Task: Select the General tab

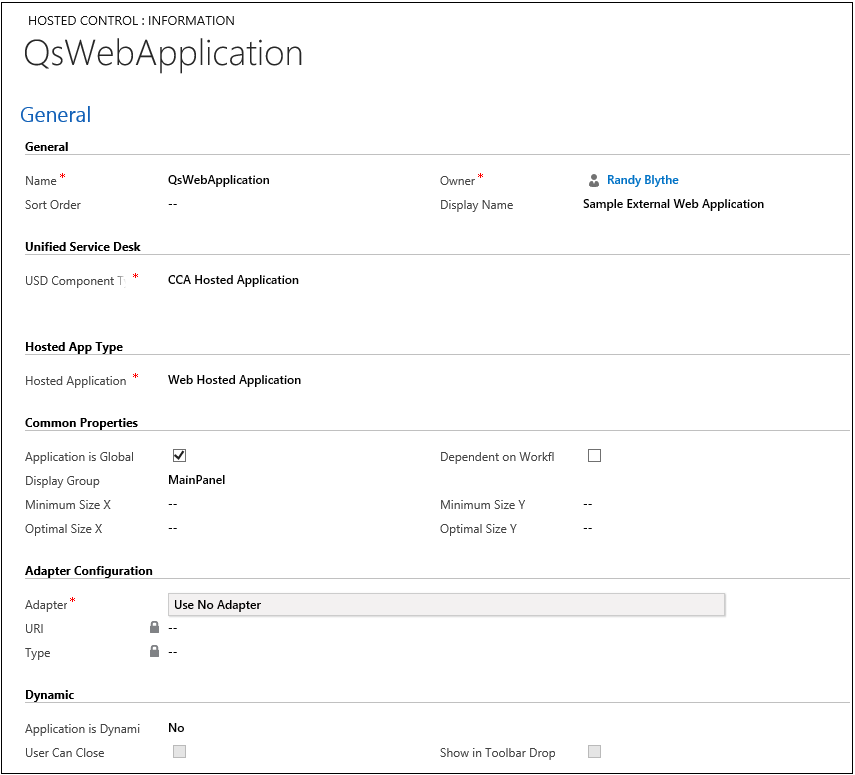Action: [55, 115]
